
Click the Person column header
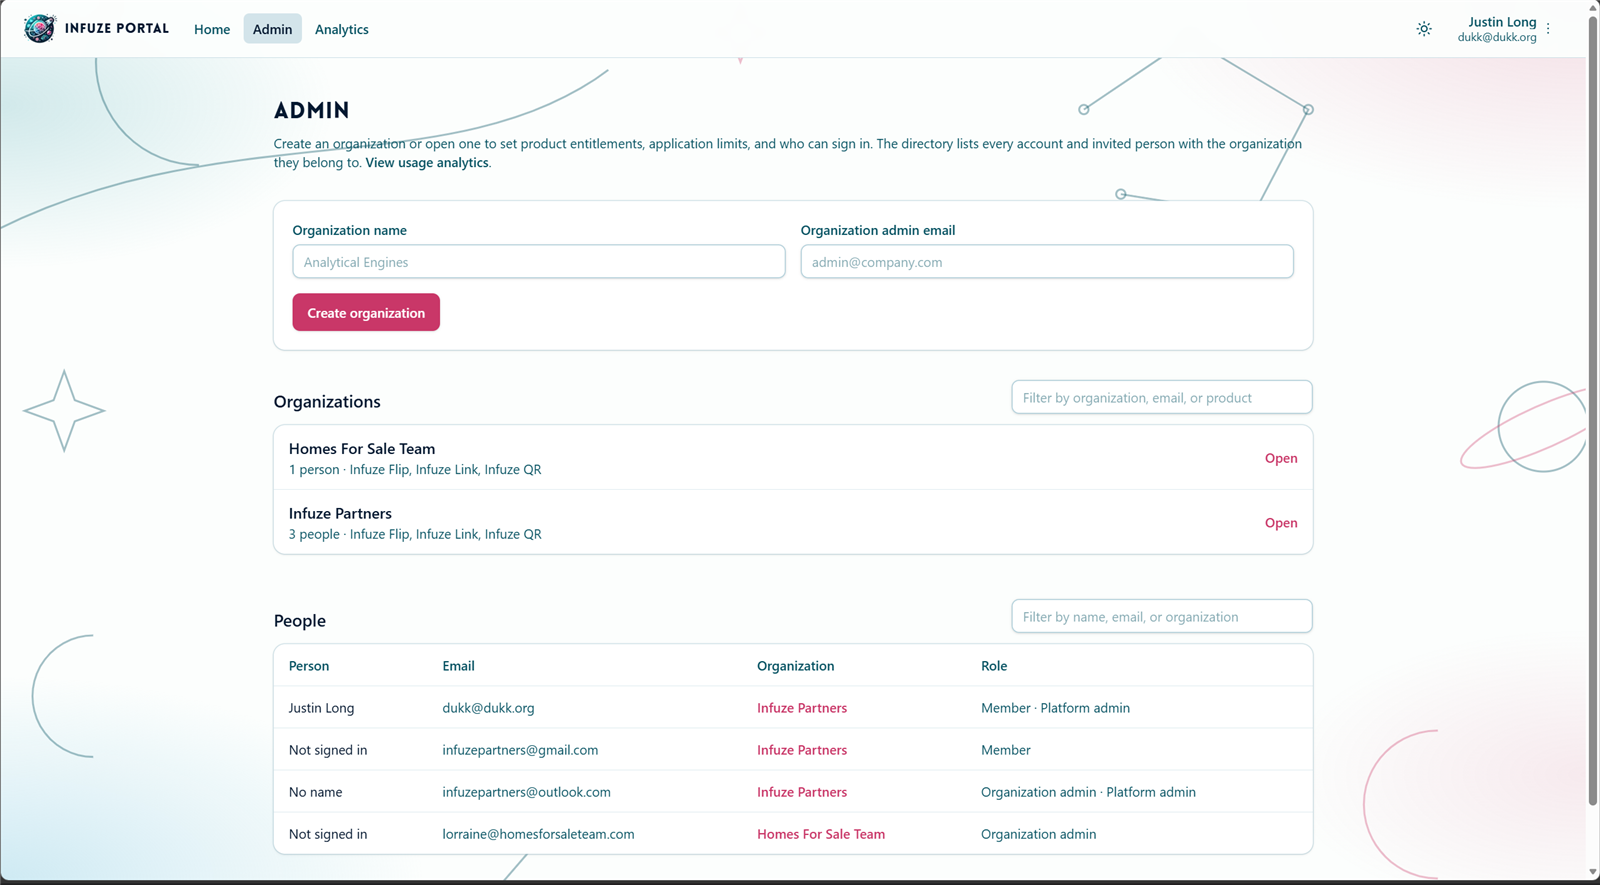point(309,666)
